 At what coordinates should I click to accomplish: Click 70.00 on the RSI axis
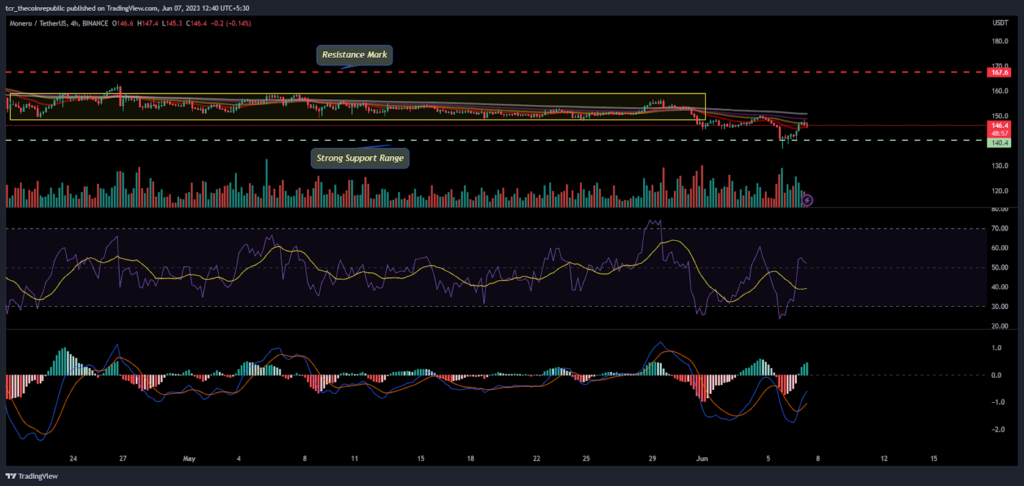[x=1000, y=229]
